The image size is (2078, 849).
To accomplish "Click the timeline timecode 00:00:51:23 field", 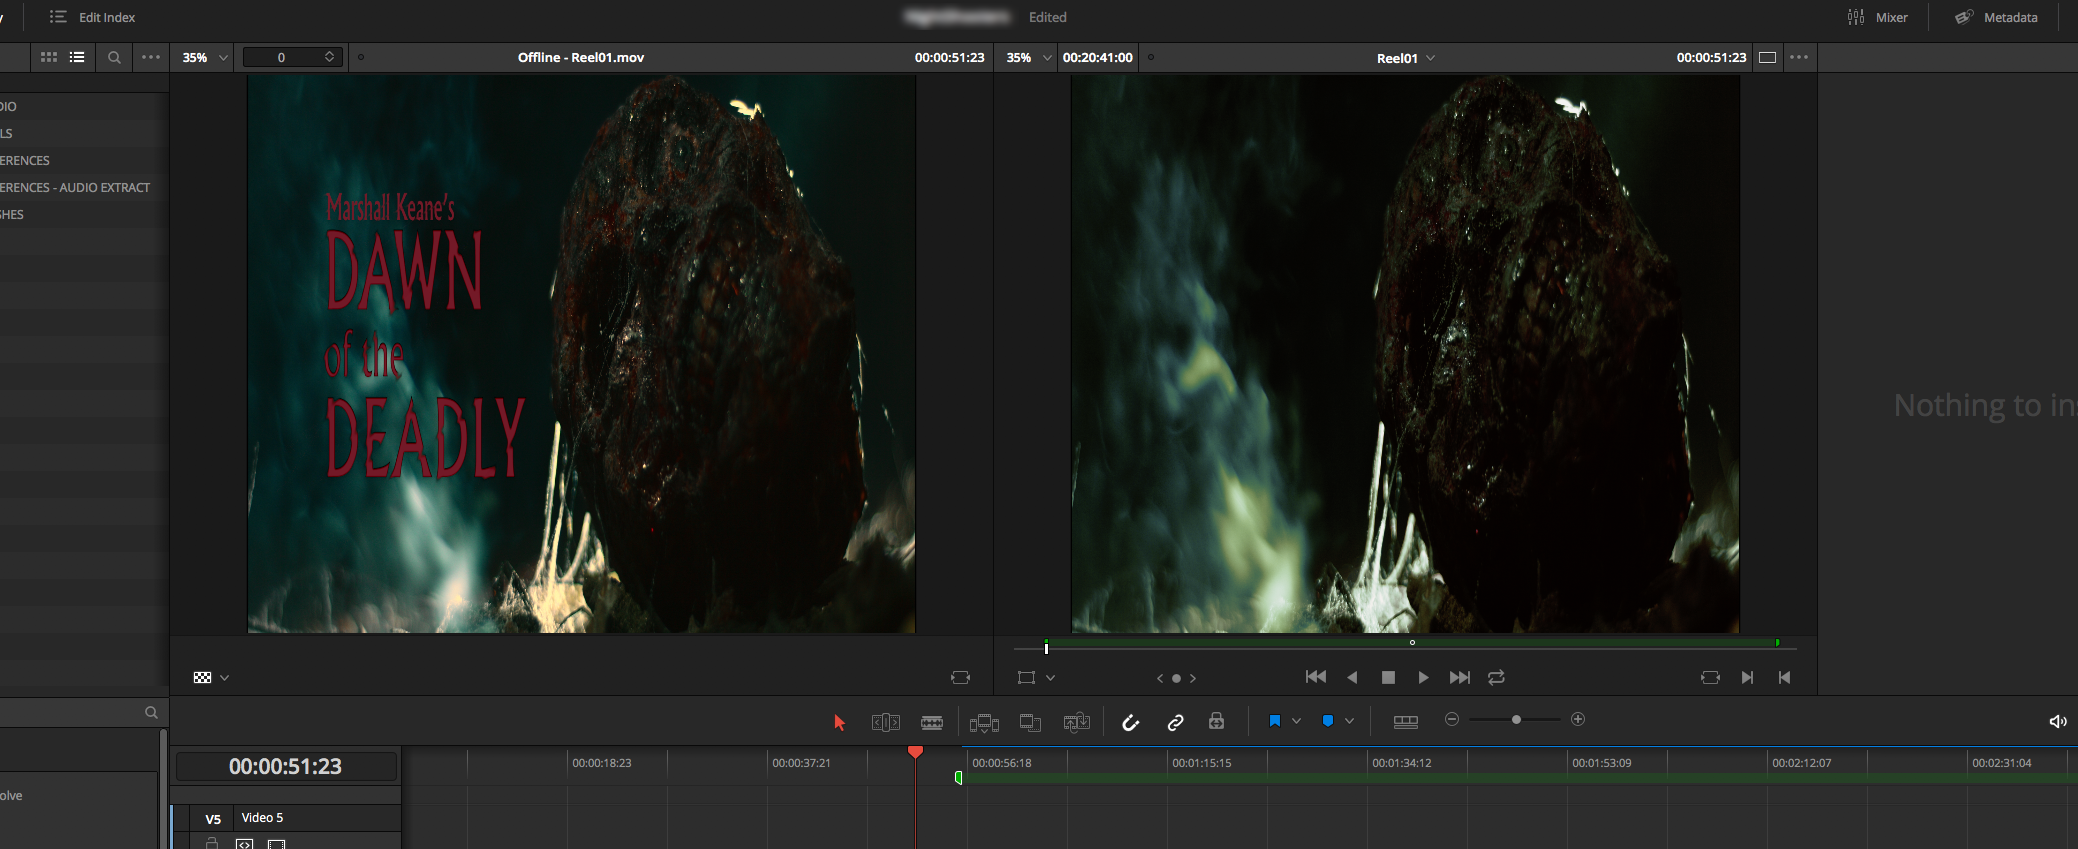I will [286, 766].
